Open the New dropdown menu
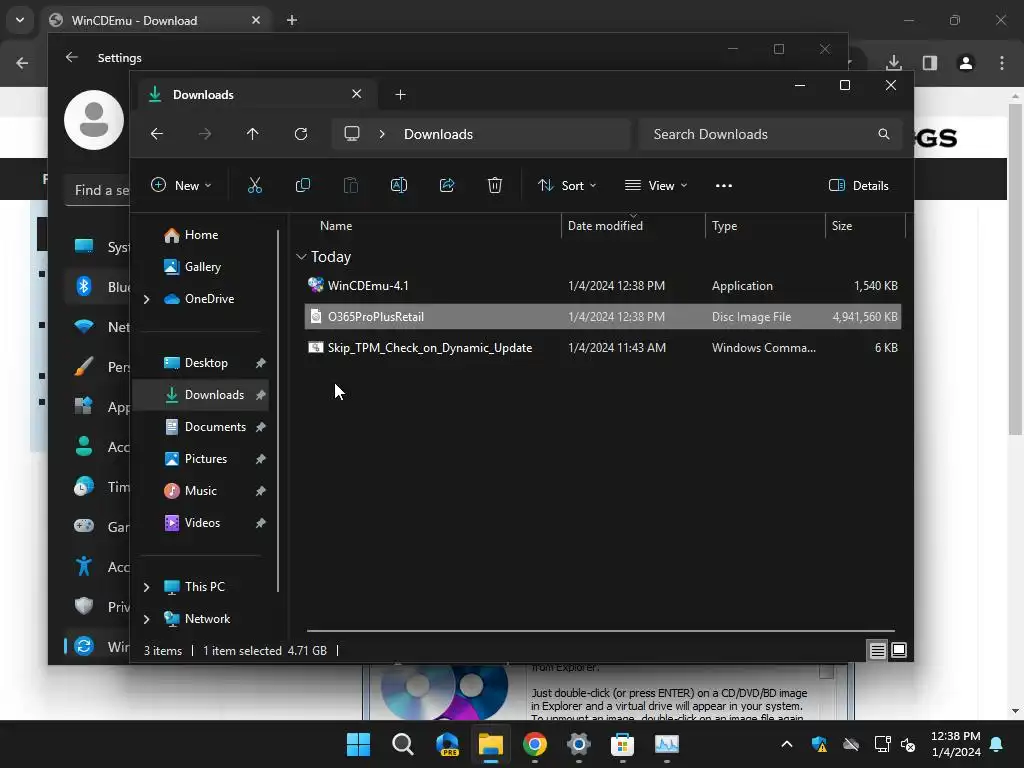 coord(181,185)
